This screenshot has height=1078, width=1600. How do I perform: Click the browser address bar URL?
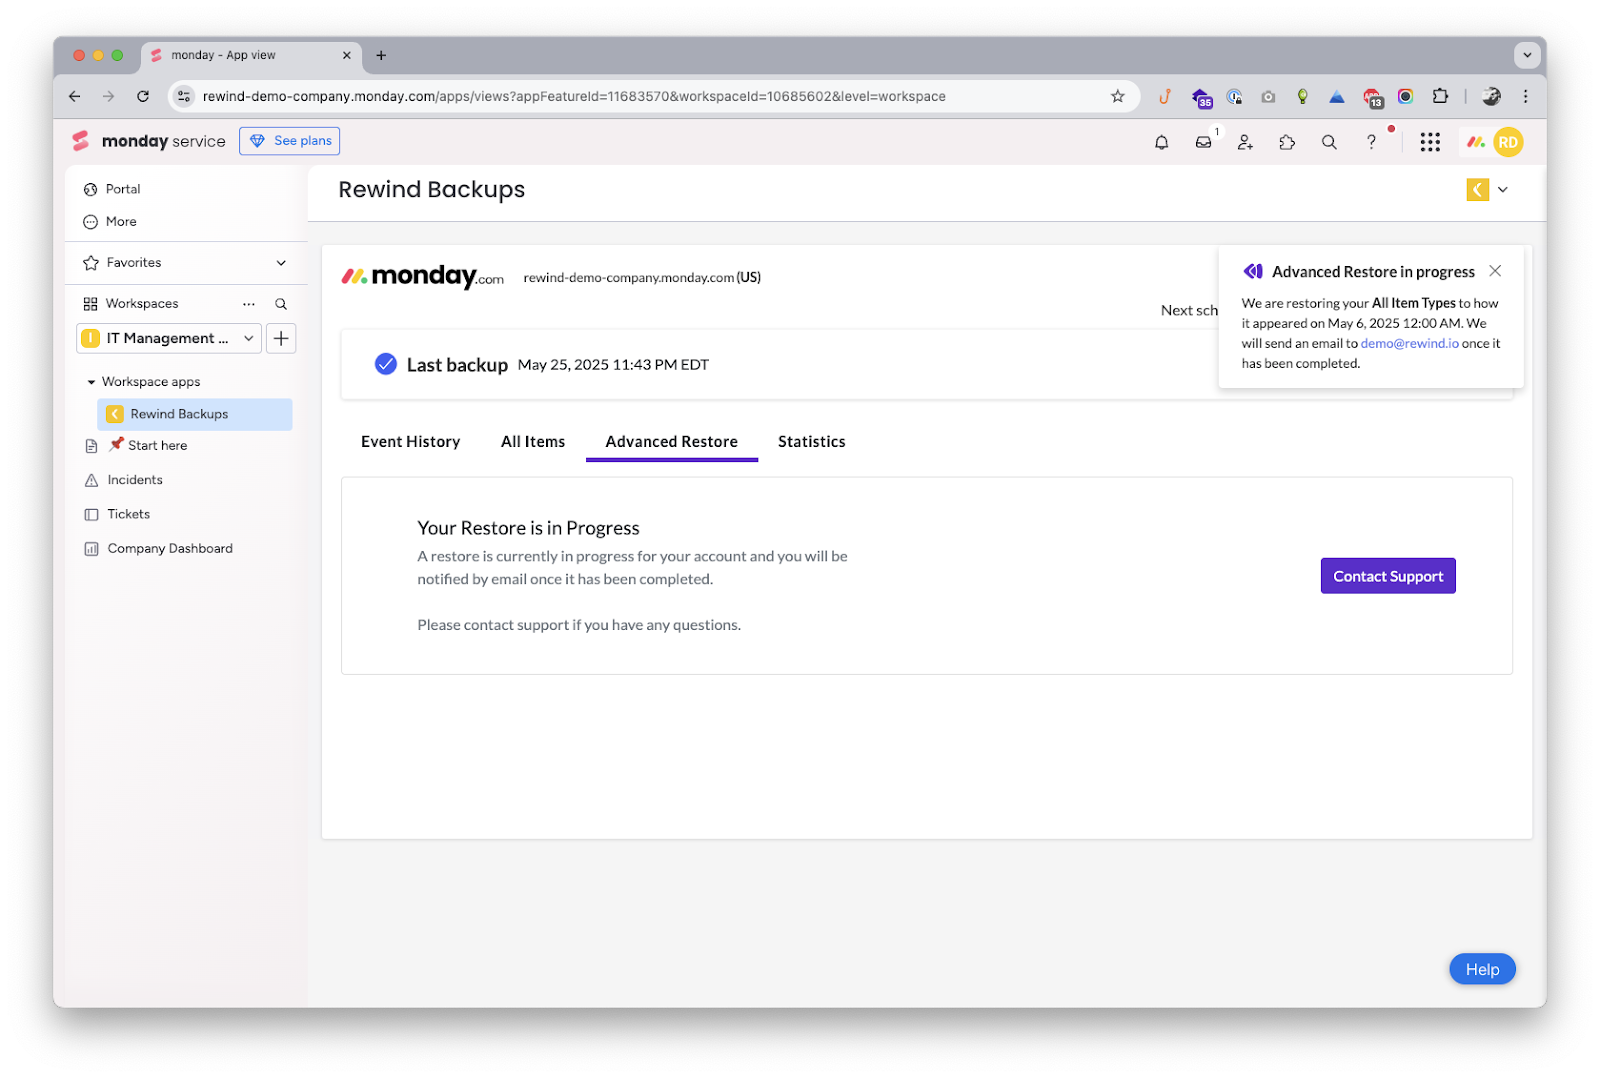[574, 96]
